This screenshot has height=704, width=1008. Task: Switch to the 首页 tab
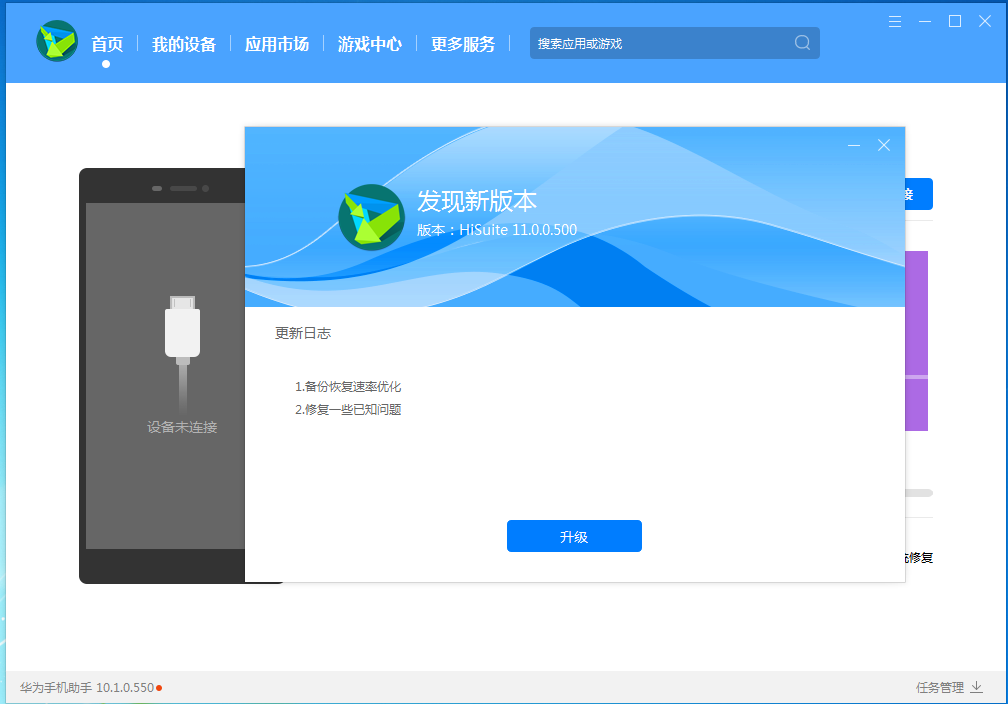tap(106, 44)
